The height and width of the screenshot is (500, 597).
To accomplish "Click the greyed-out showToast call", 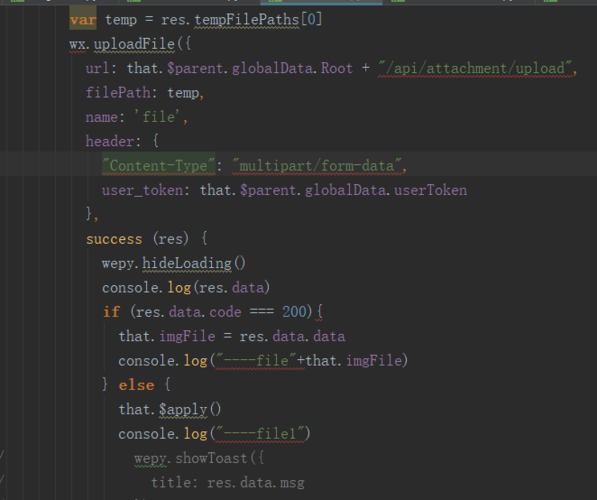I will tap(211, 458).
